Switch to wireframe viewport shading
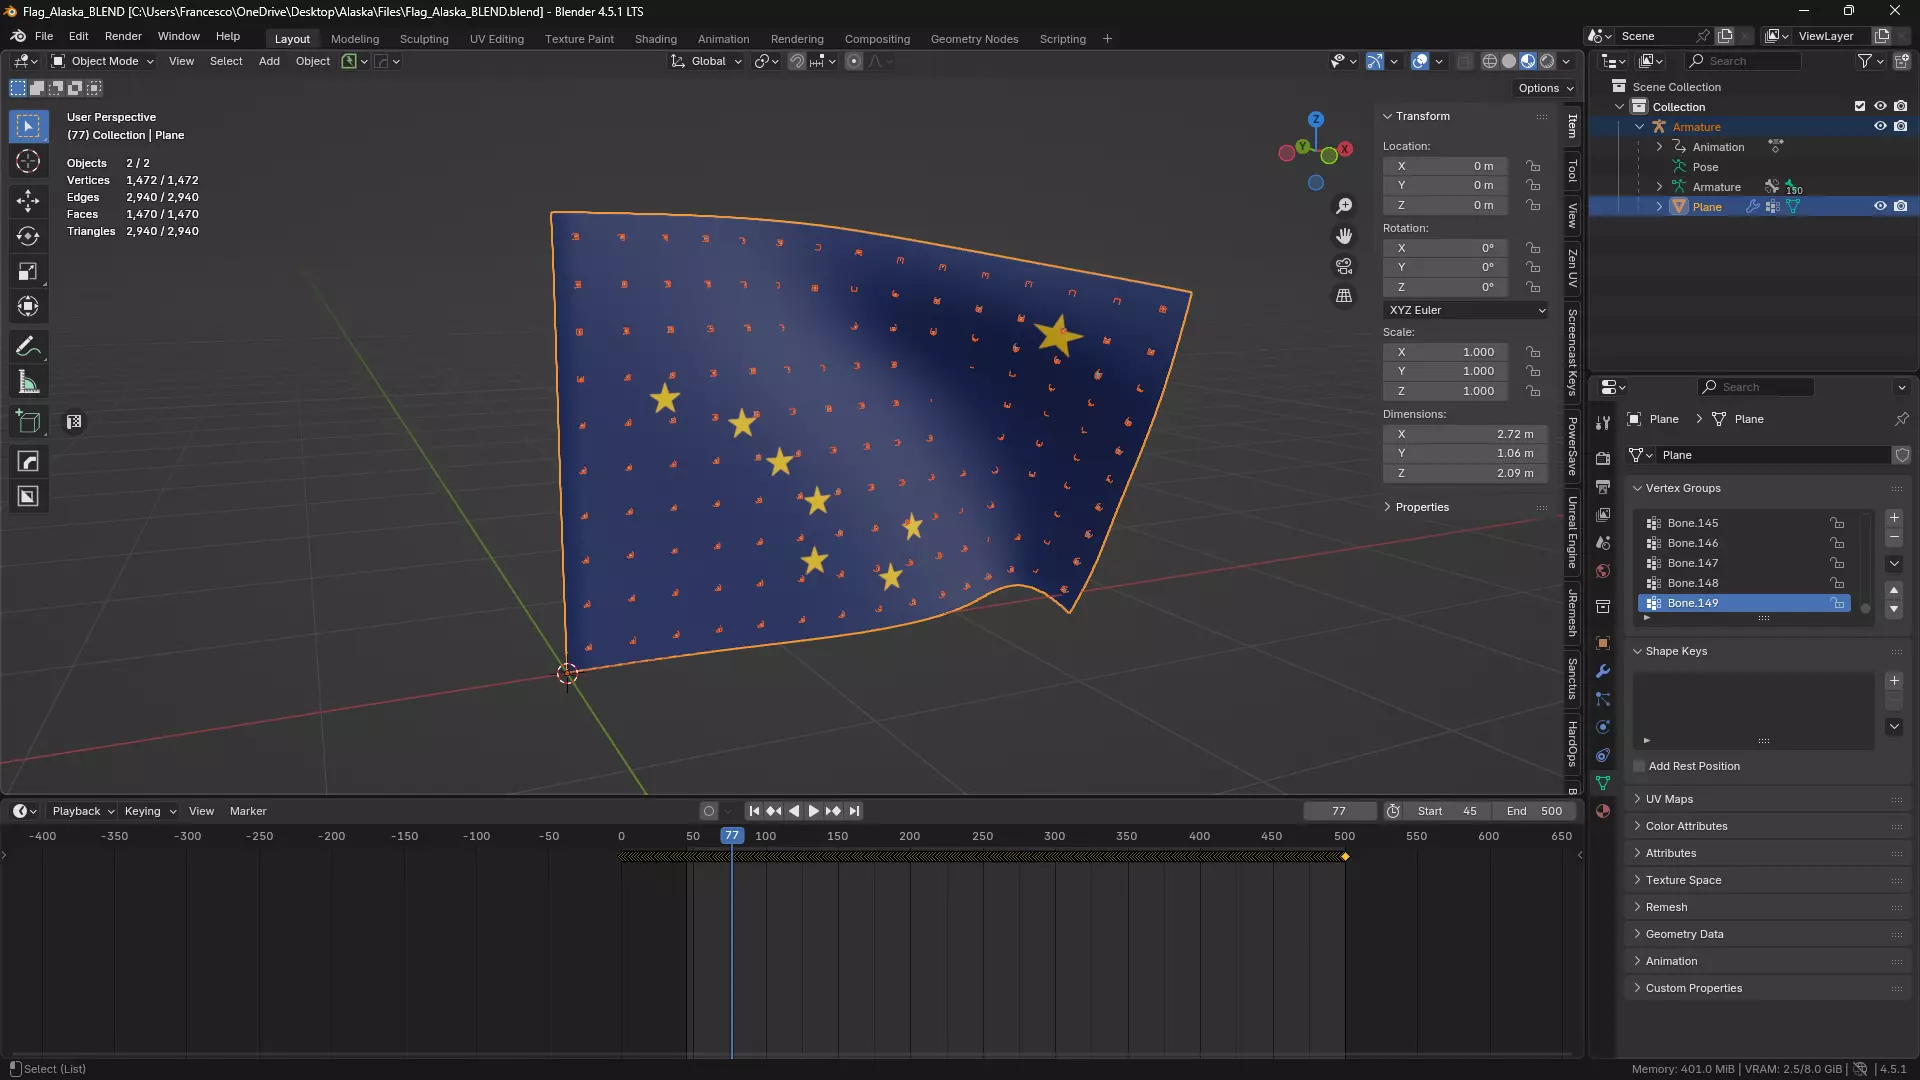Viewport: 1920px width, 1080px height. [1490, 61]
